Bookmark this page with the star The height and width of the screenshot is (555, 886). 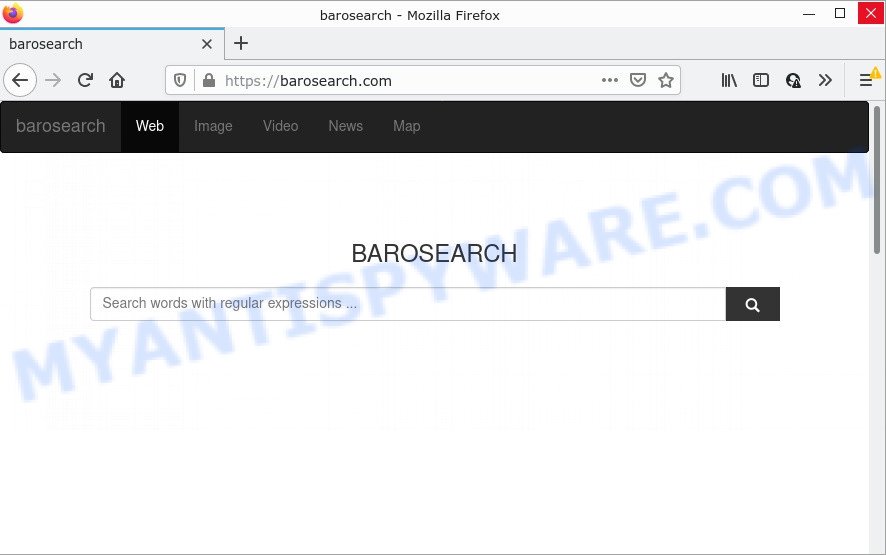(x=666, y=80)
